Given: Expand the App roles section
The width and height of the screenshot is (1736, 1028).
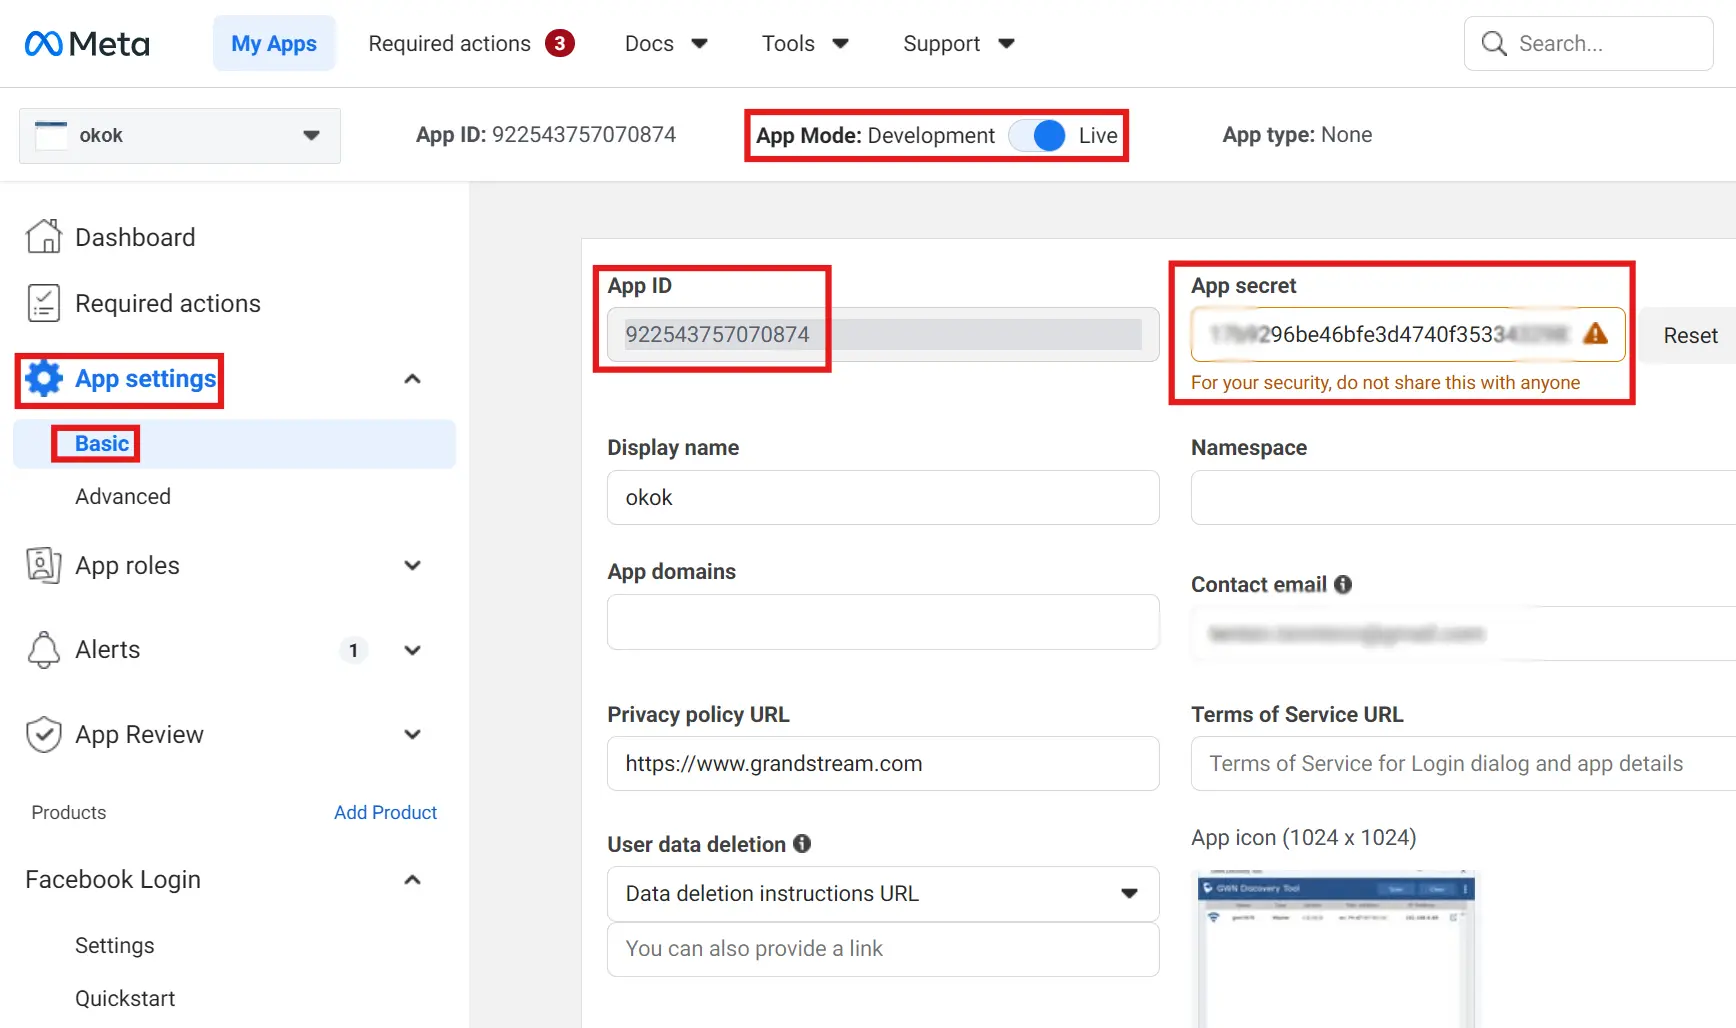Looking at the screenshot, I should click(x=412, y=565).
